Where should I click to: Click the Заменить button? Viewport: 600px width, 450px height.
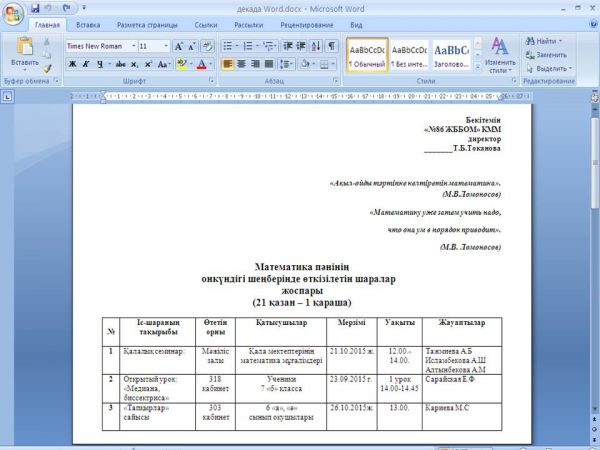(x=550, y=55)
